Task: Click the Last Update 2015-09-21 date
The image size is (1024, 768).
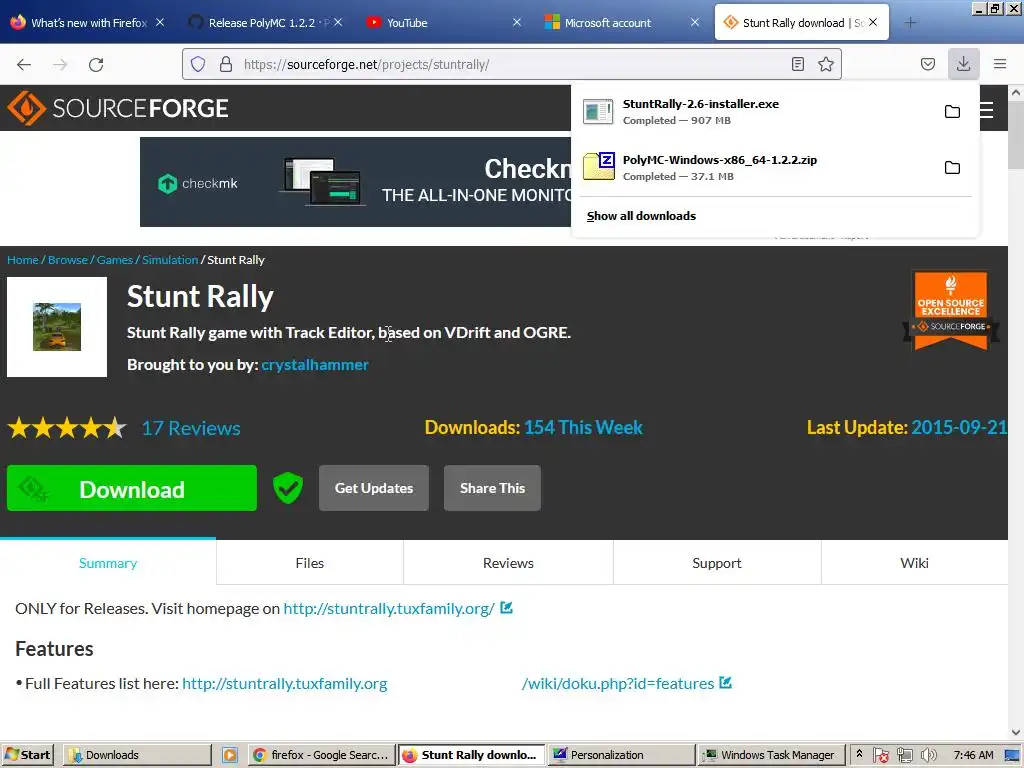Action: 959,427
